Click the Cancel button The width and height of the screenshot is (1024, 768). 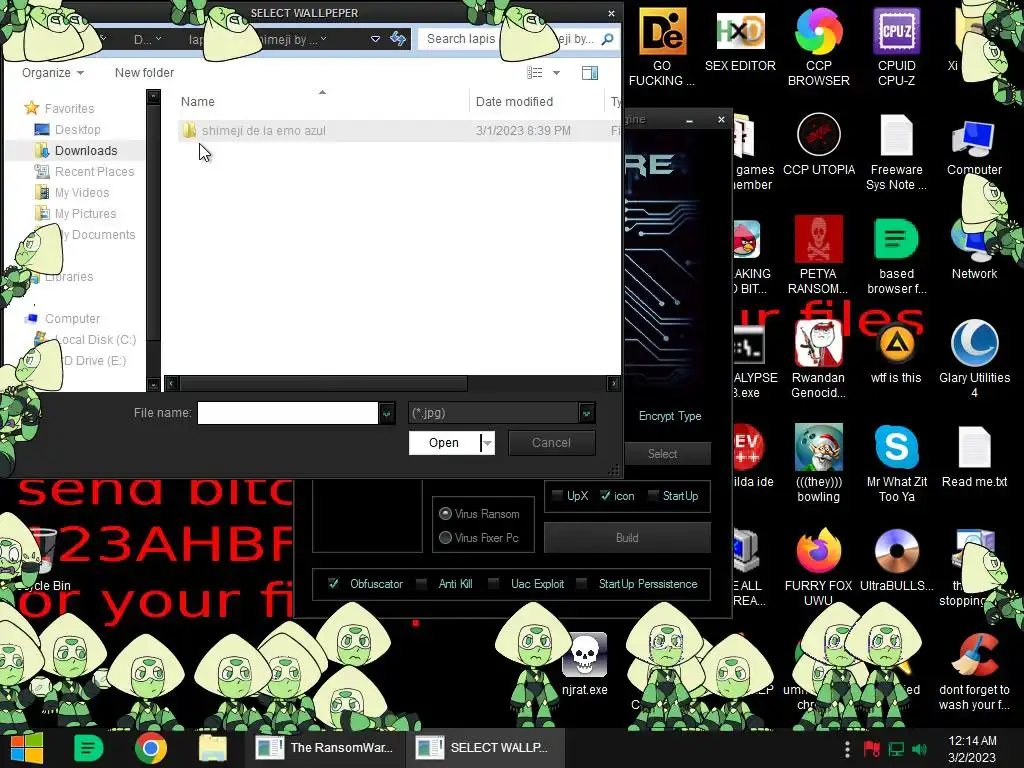pyautogui.click(x=551, y=443)
